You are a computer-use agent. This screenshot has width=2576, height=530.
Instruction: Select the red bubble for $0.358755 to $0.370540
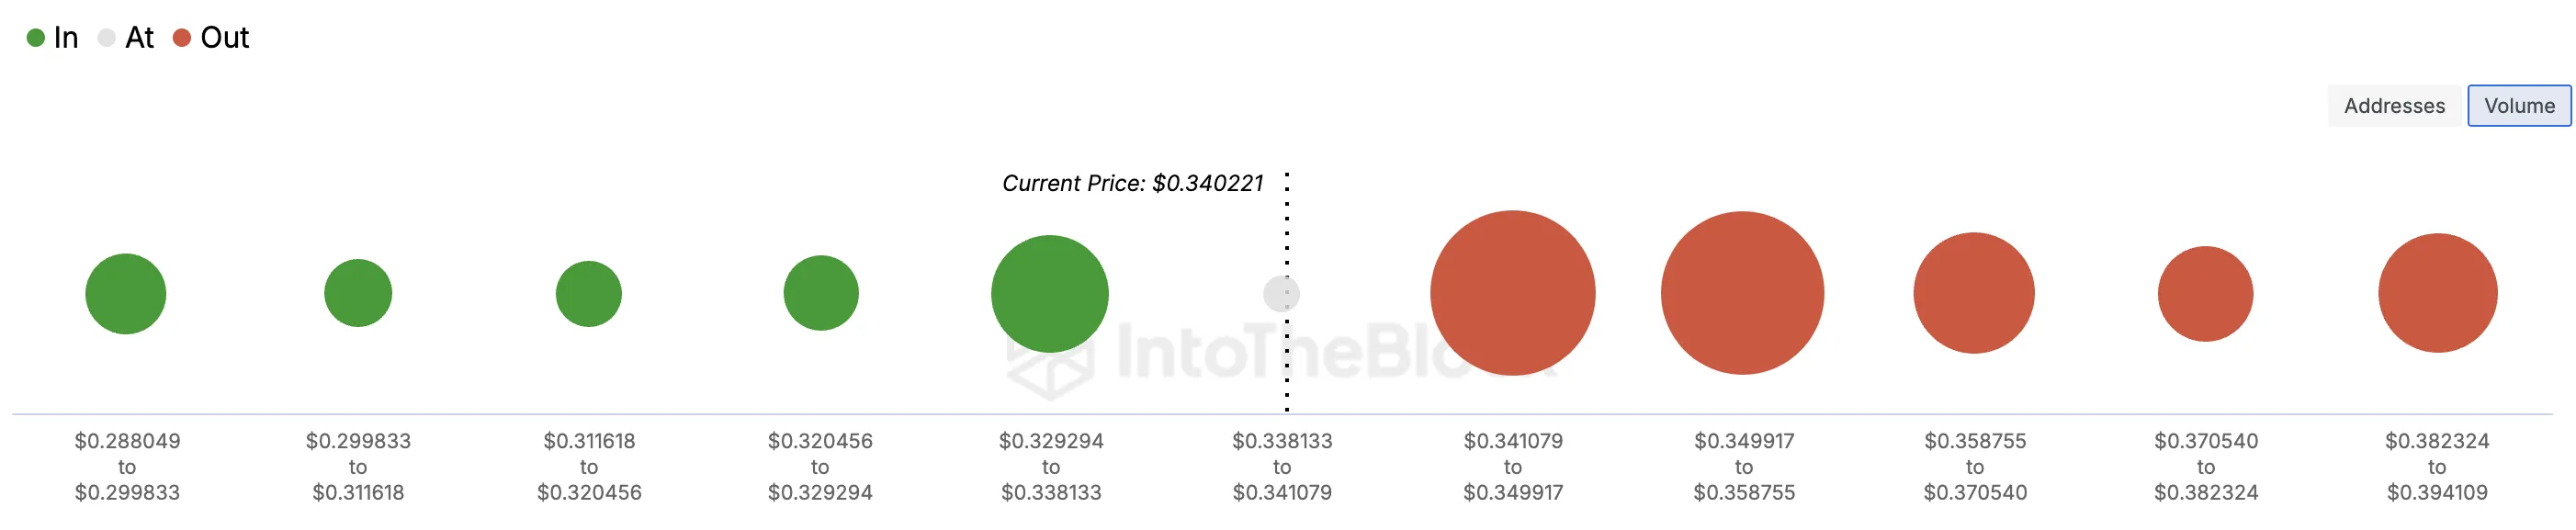click(x=1974, y=293)
